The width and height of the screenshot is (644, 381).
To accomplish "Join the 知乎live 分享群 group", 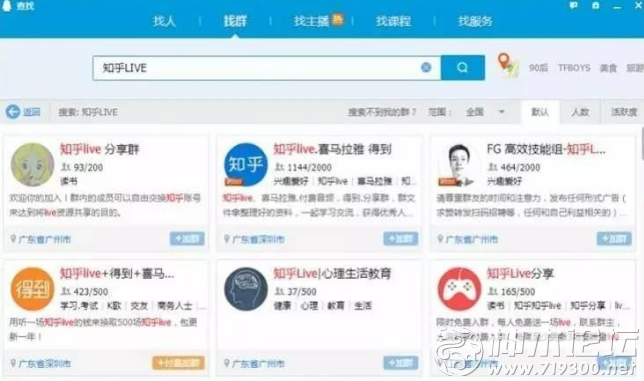I will (187, 239).
